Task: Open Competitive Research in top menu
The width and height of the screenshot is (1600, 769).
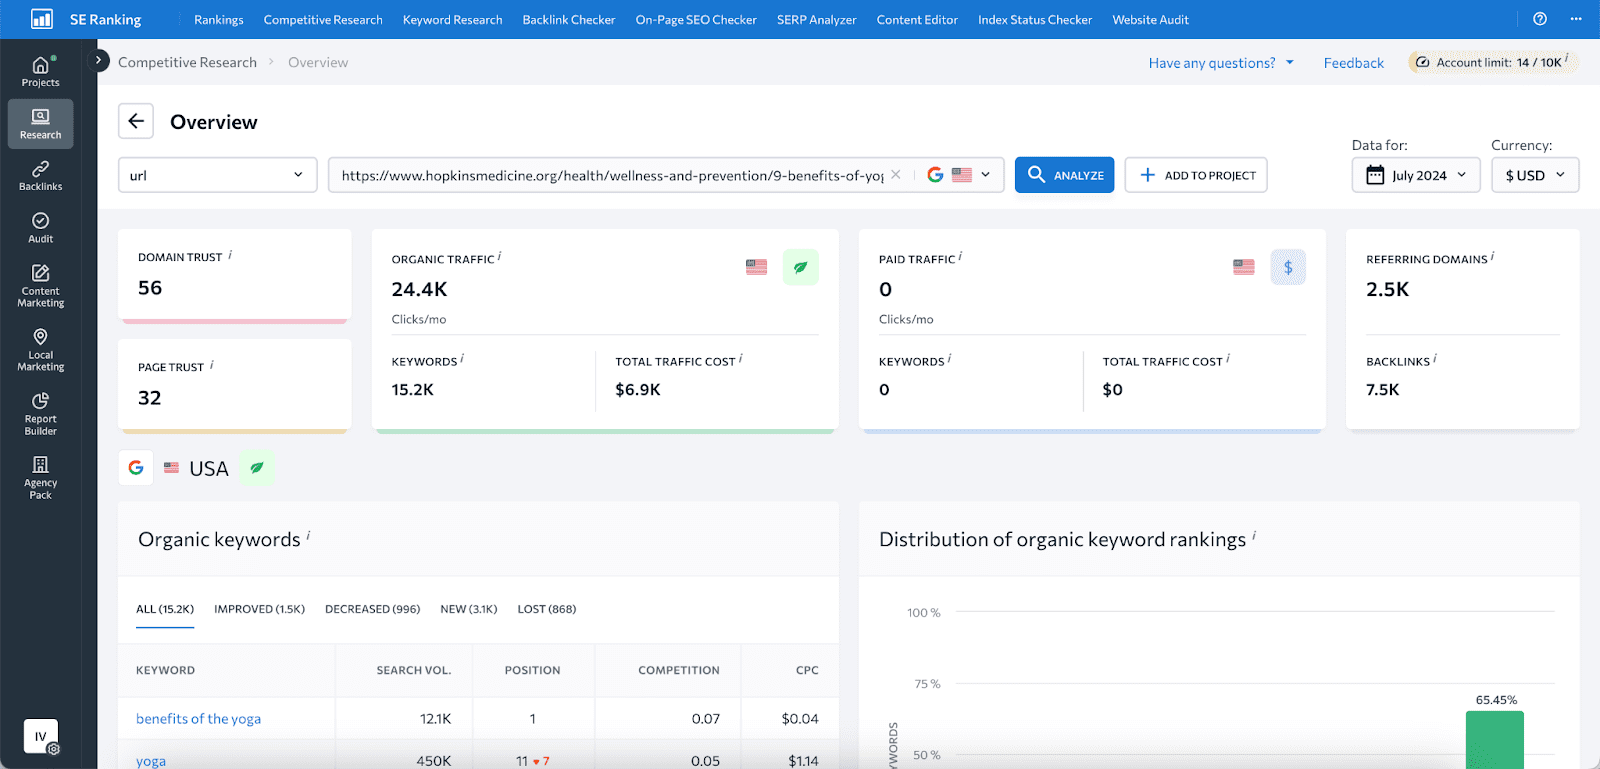Action: coord(323,19)
